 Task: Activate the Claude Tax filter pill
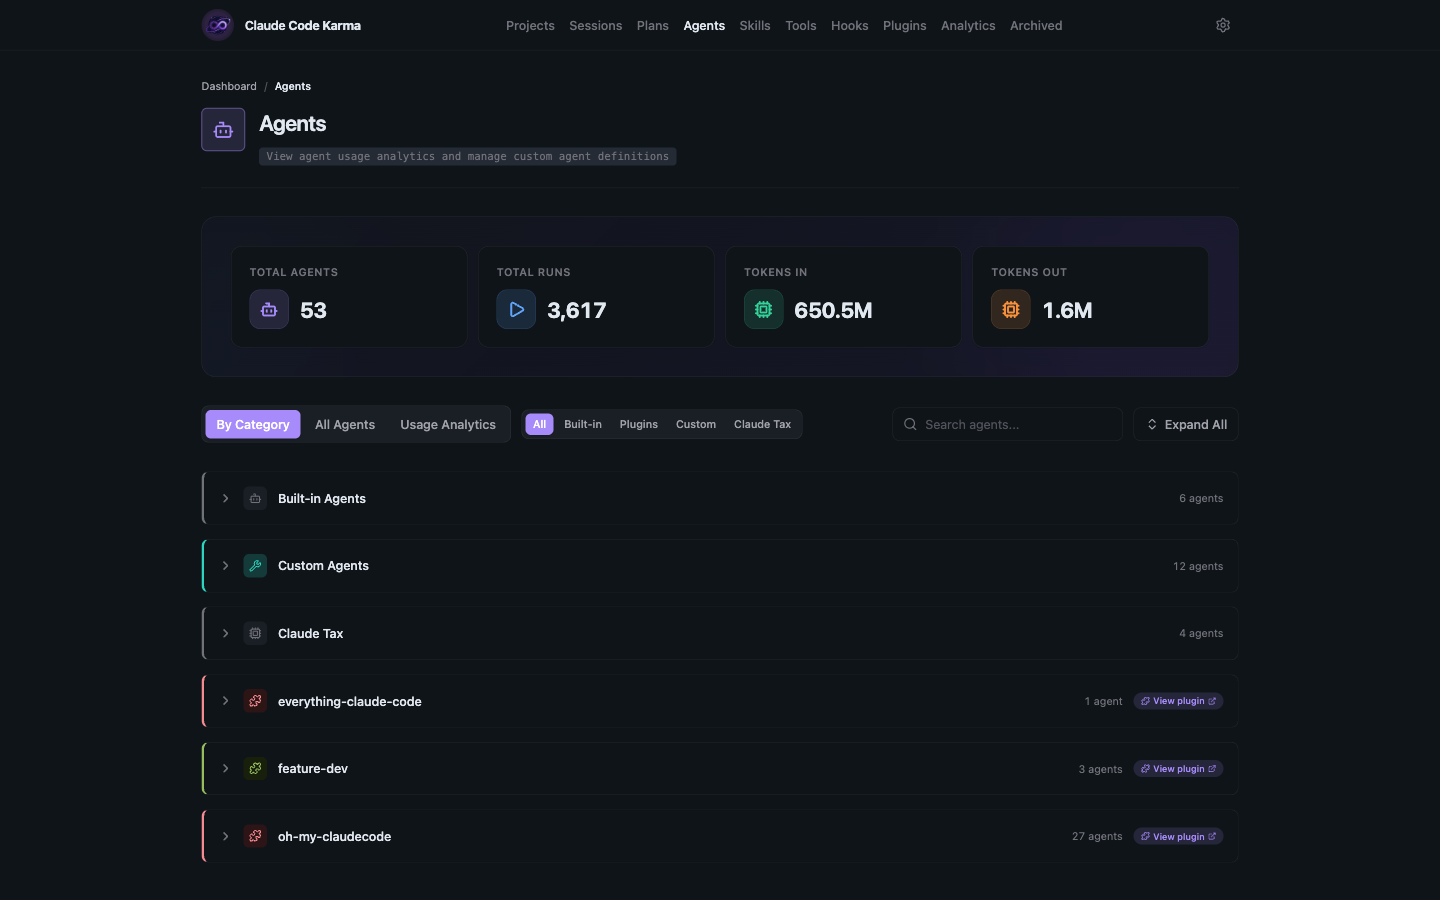762,424
